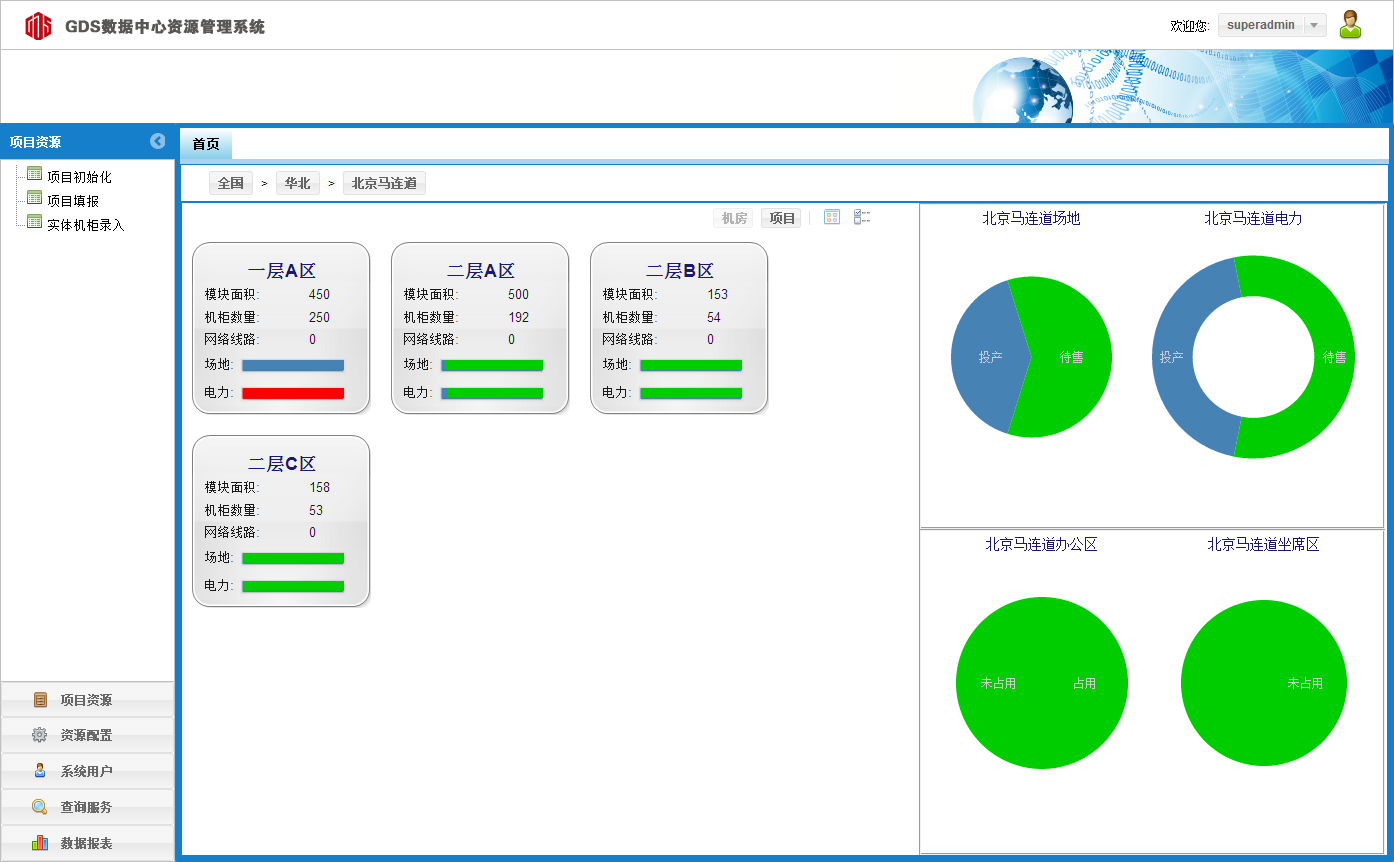
Task: Click the 资源配置 gear icon
Action: 39,735
